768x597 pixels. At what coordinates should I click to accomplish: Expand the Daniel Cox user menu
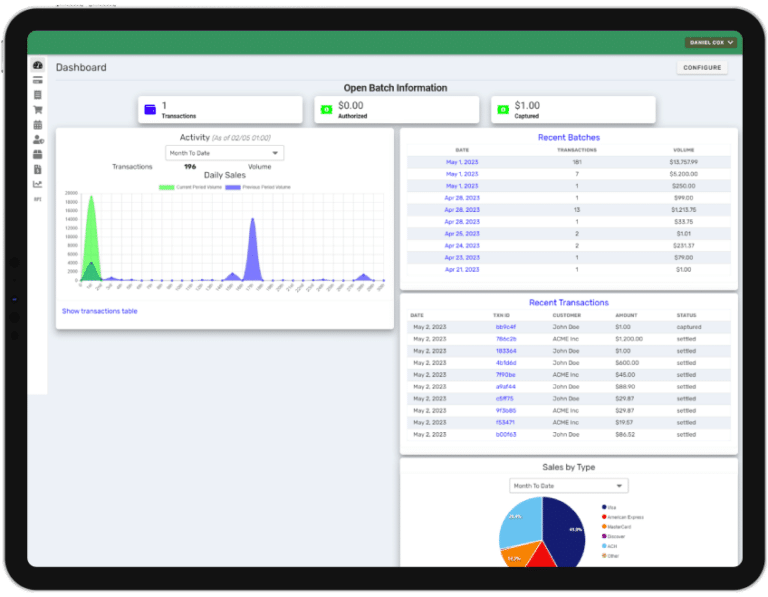point(711,43)
